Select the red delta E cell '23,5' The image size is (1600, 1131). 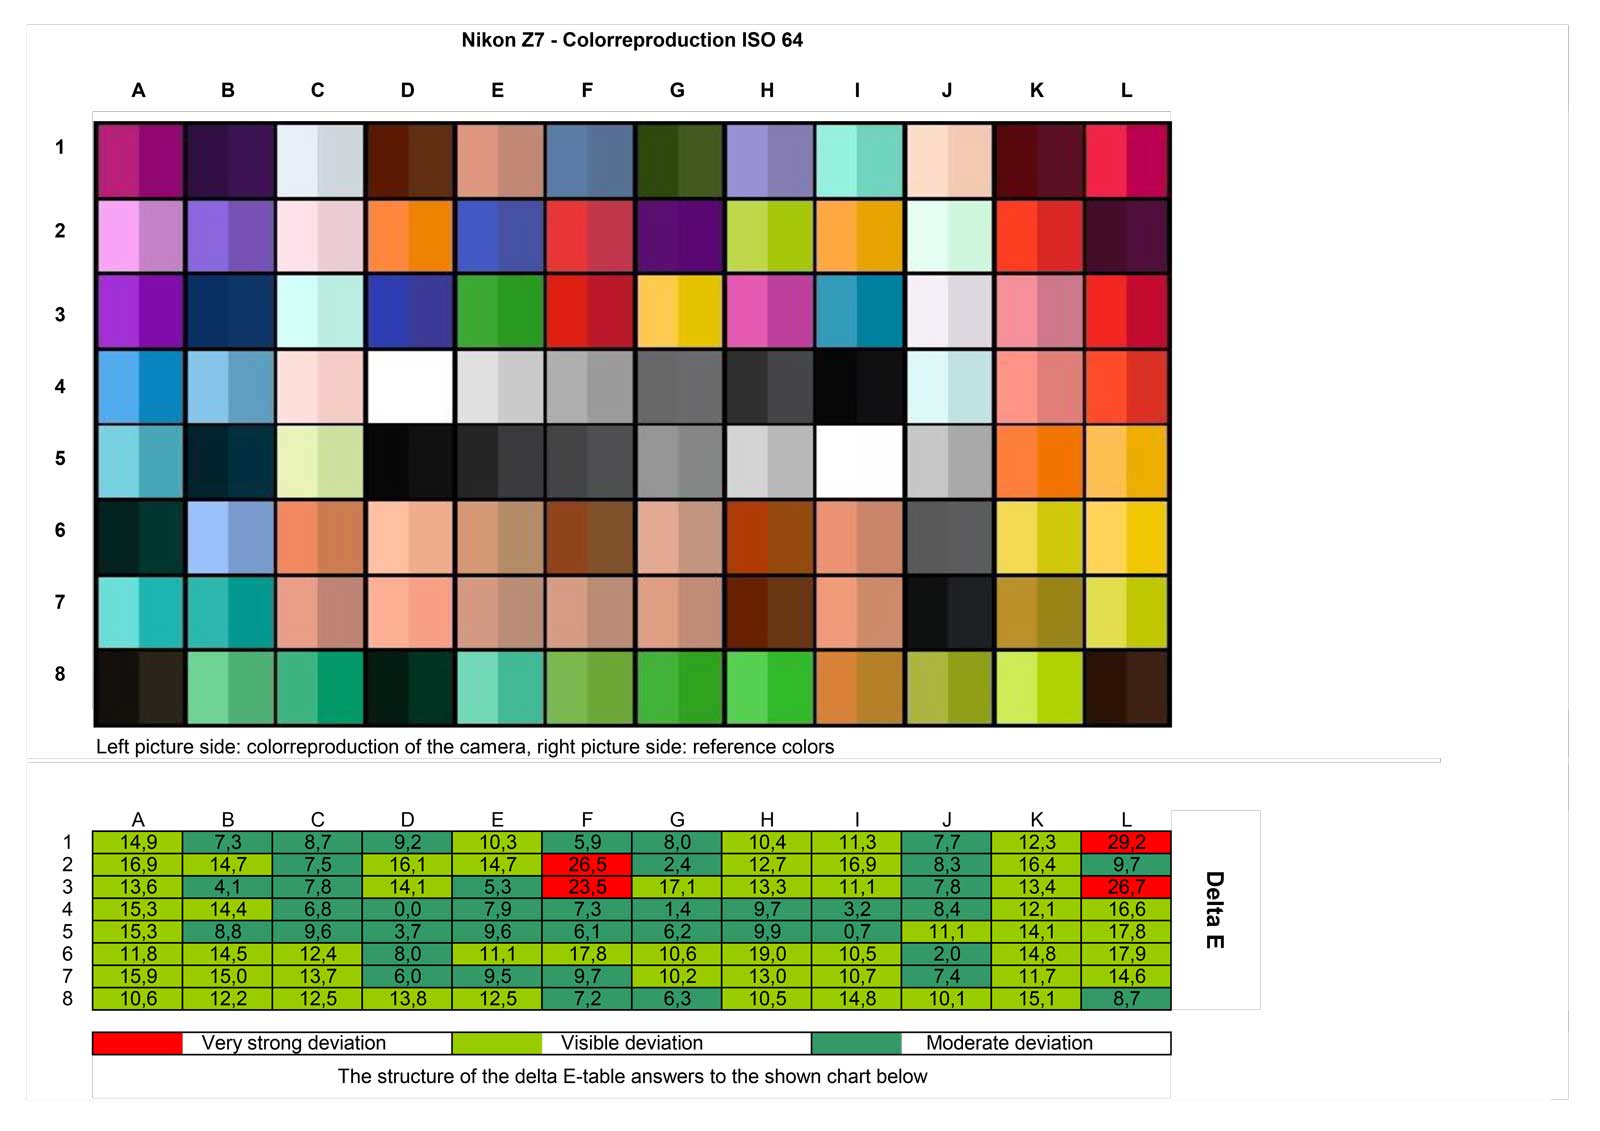coord(587,887)
